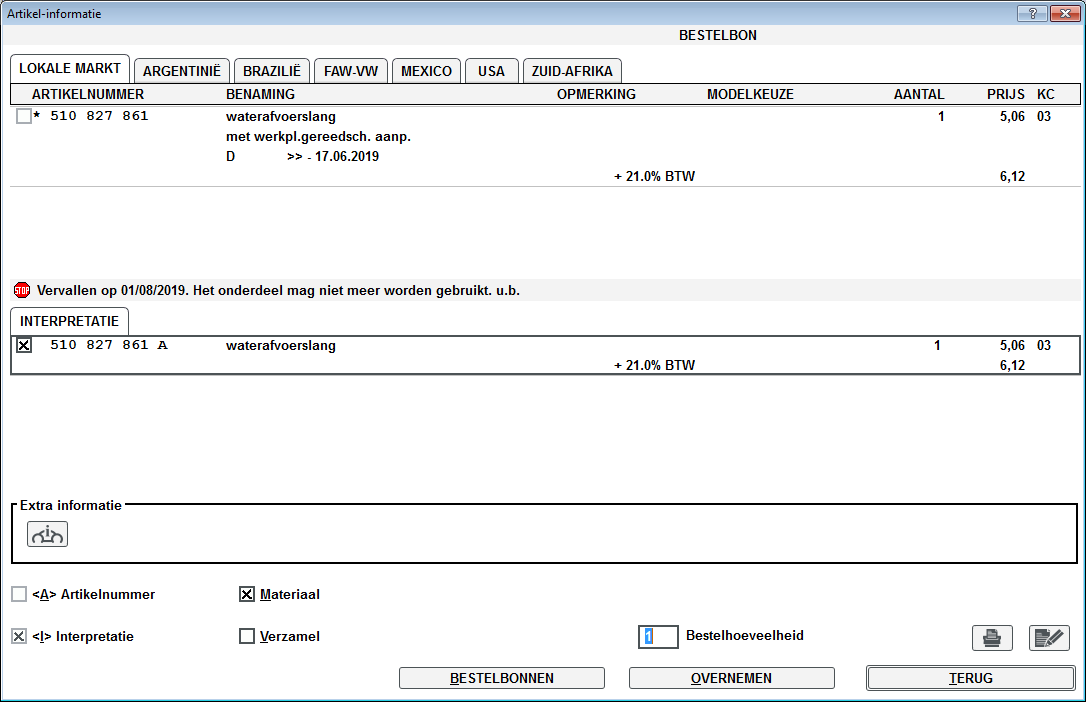Click the OVERNEMEN button
The height and width of the screenshot is (702, 1086).
pyautogui.click(x=731, y=678)
